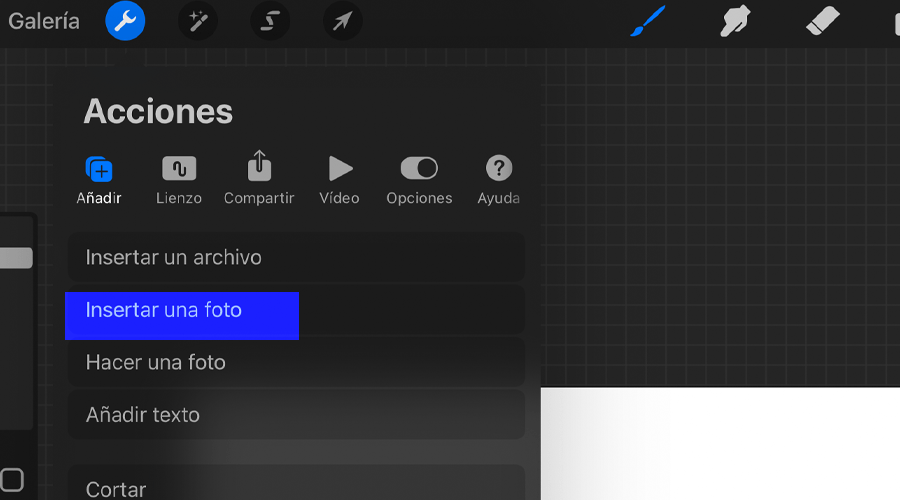900x500 pixels.
Task: Click the wrench Actions icon
Action: click(x=126, y=21)
